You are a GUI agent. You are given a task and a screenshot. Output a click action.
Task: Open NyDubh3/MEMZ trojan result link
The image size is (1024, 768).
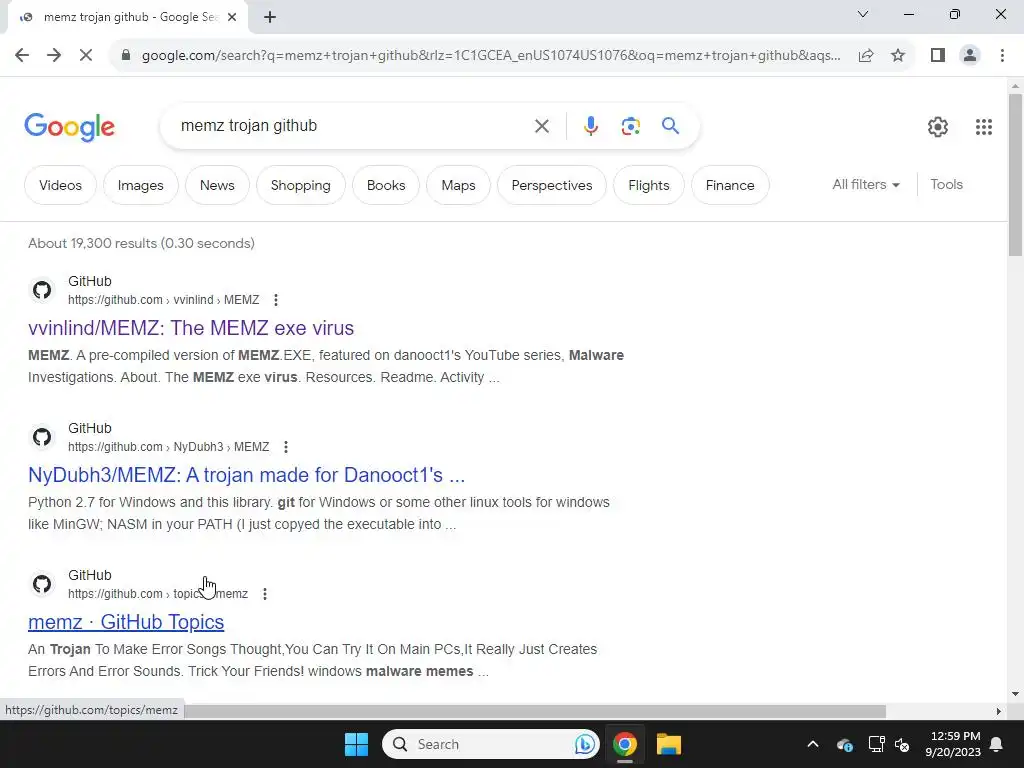click(x=246, y=475)
